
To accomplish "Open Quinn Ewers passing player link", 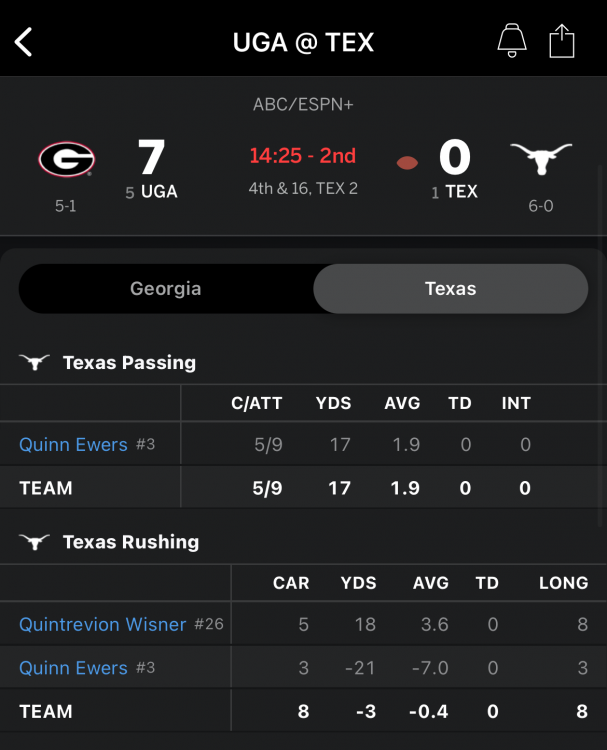I will coord(73,444).
